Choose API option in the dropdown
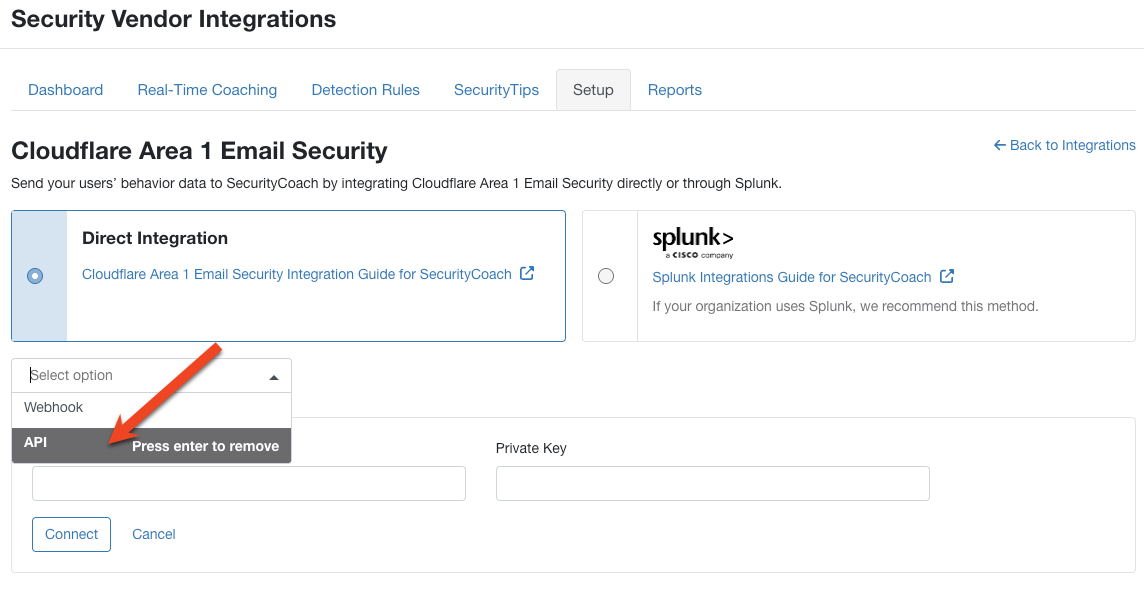 point(36,443)
